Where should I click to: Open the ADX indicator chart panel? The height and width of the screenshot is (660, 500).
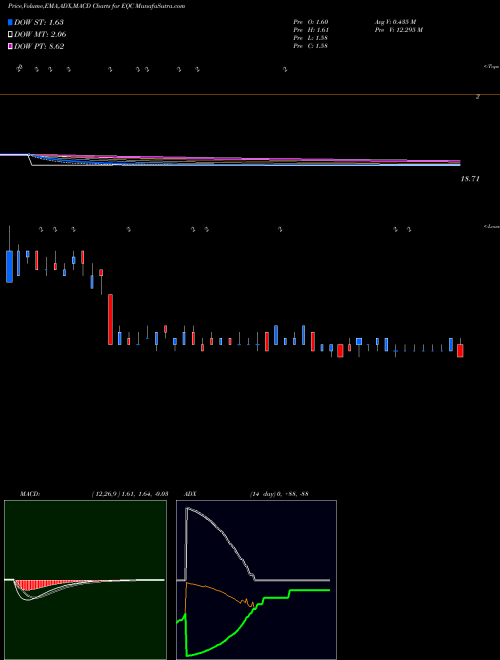(x=256, y=580)
